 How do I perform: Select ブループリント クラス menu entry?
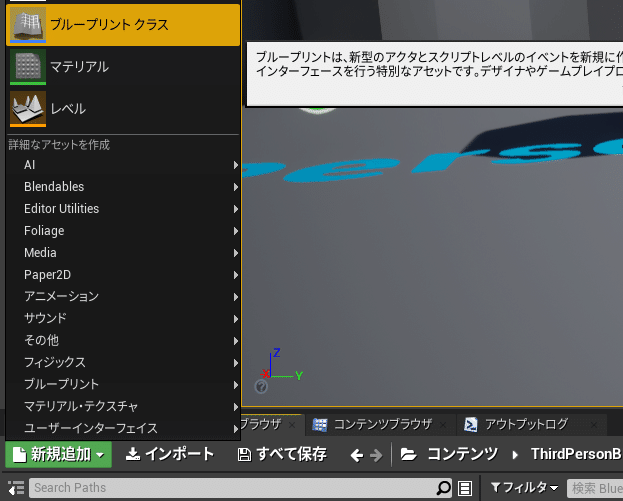click(123, 25)
